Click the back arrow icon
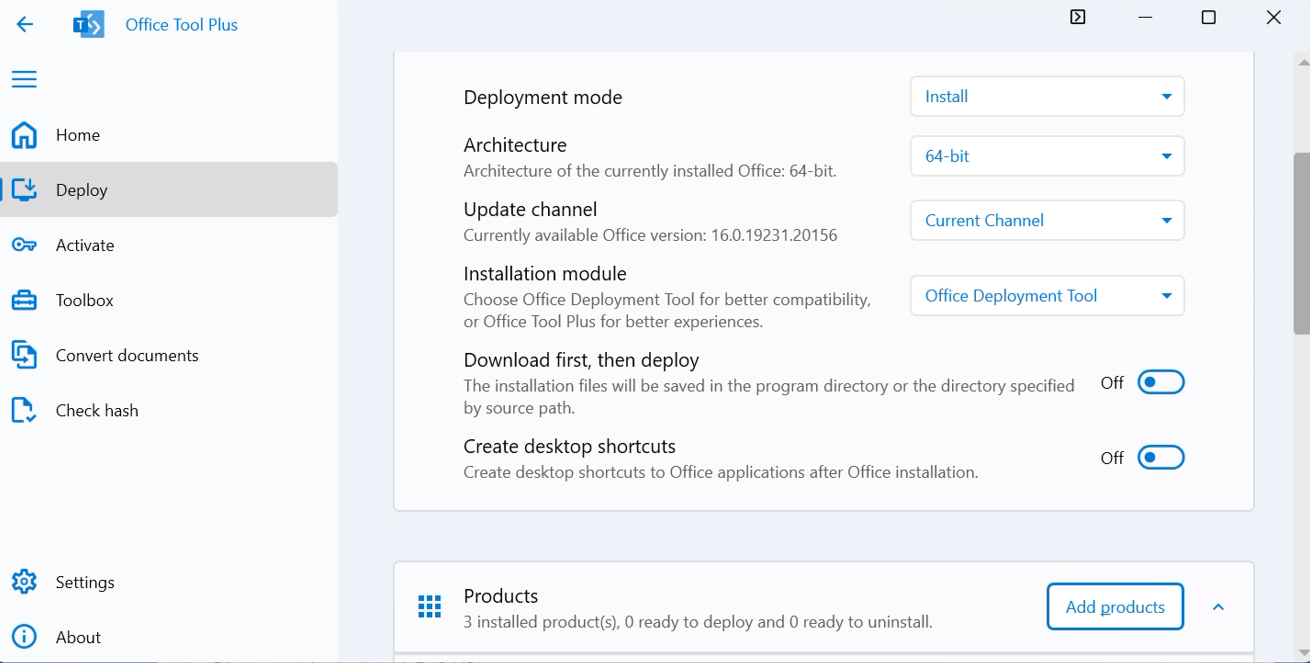The height and width of the screenshot is (663, 1310). [25, 25]
